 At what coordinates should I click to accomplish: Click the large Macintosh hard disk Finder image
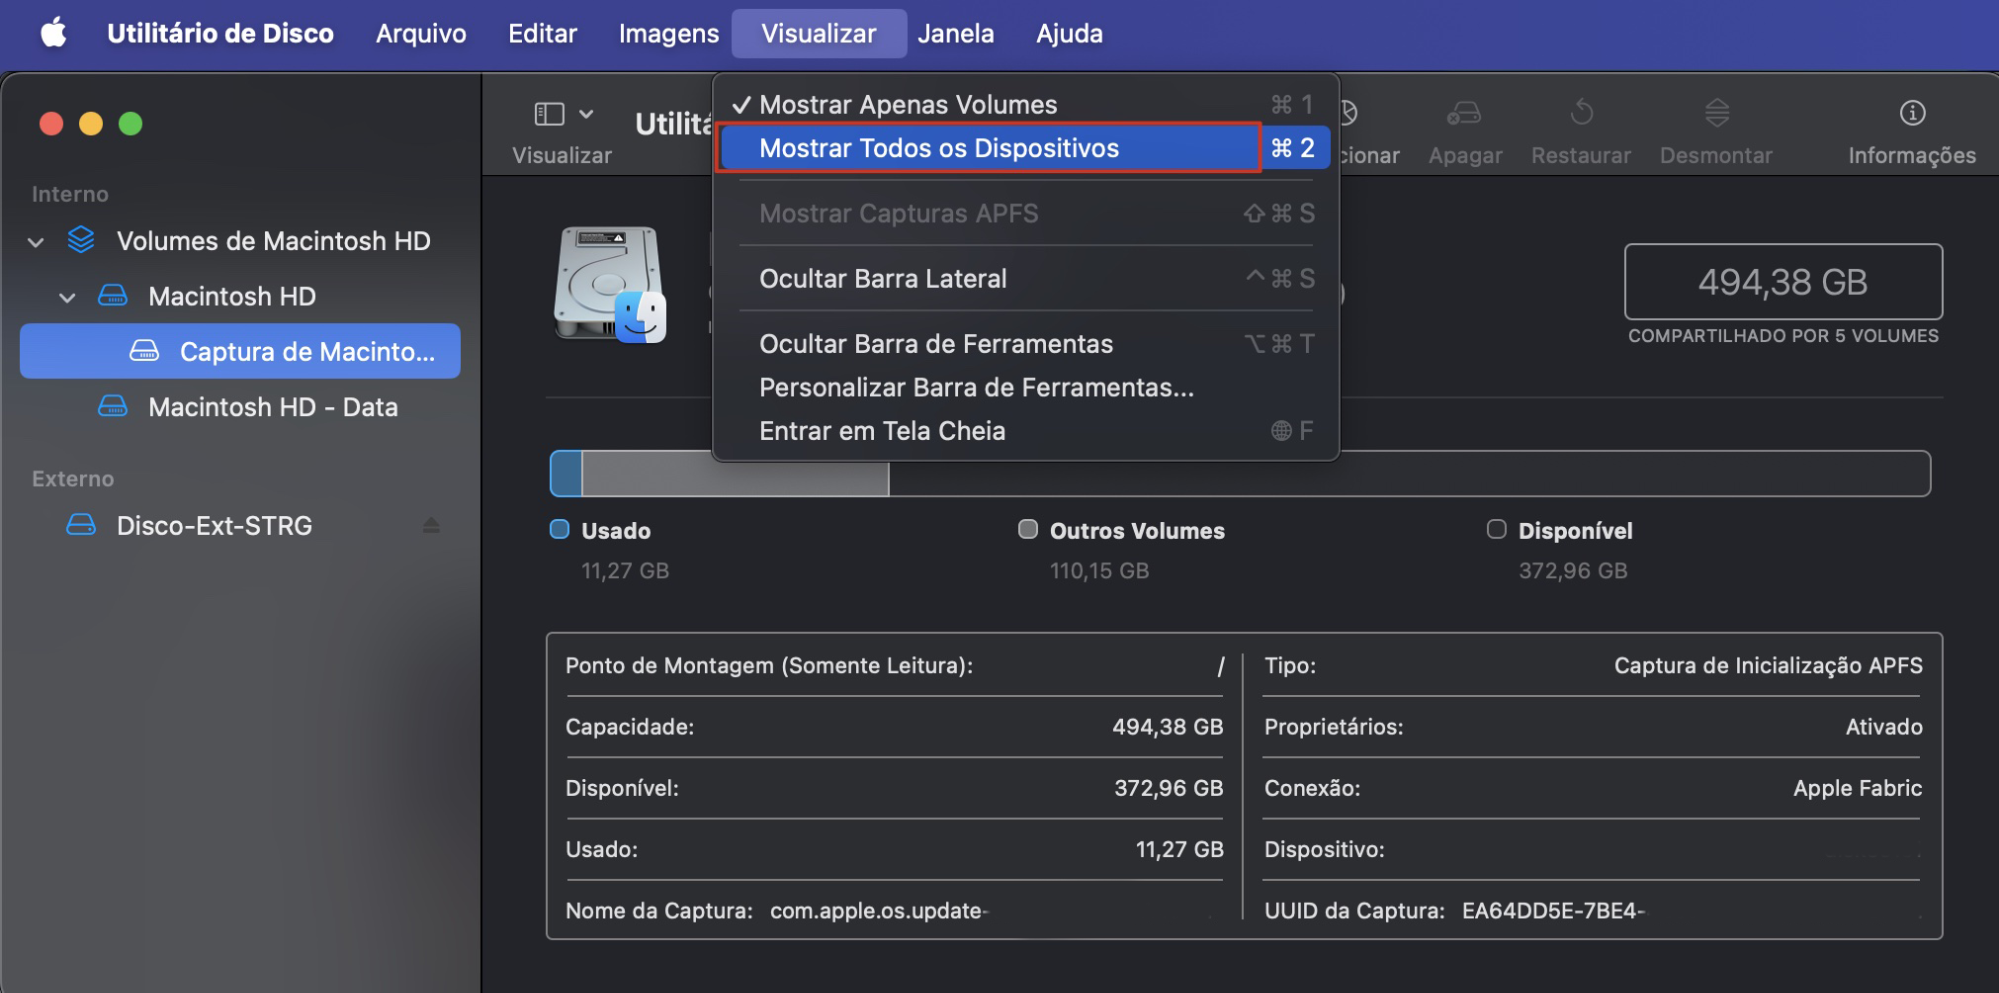[610, 285]
